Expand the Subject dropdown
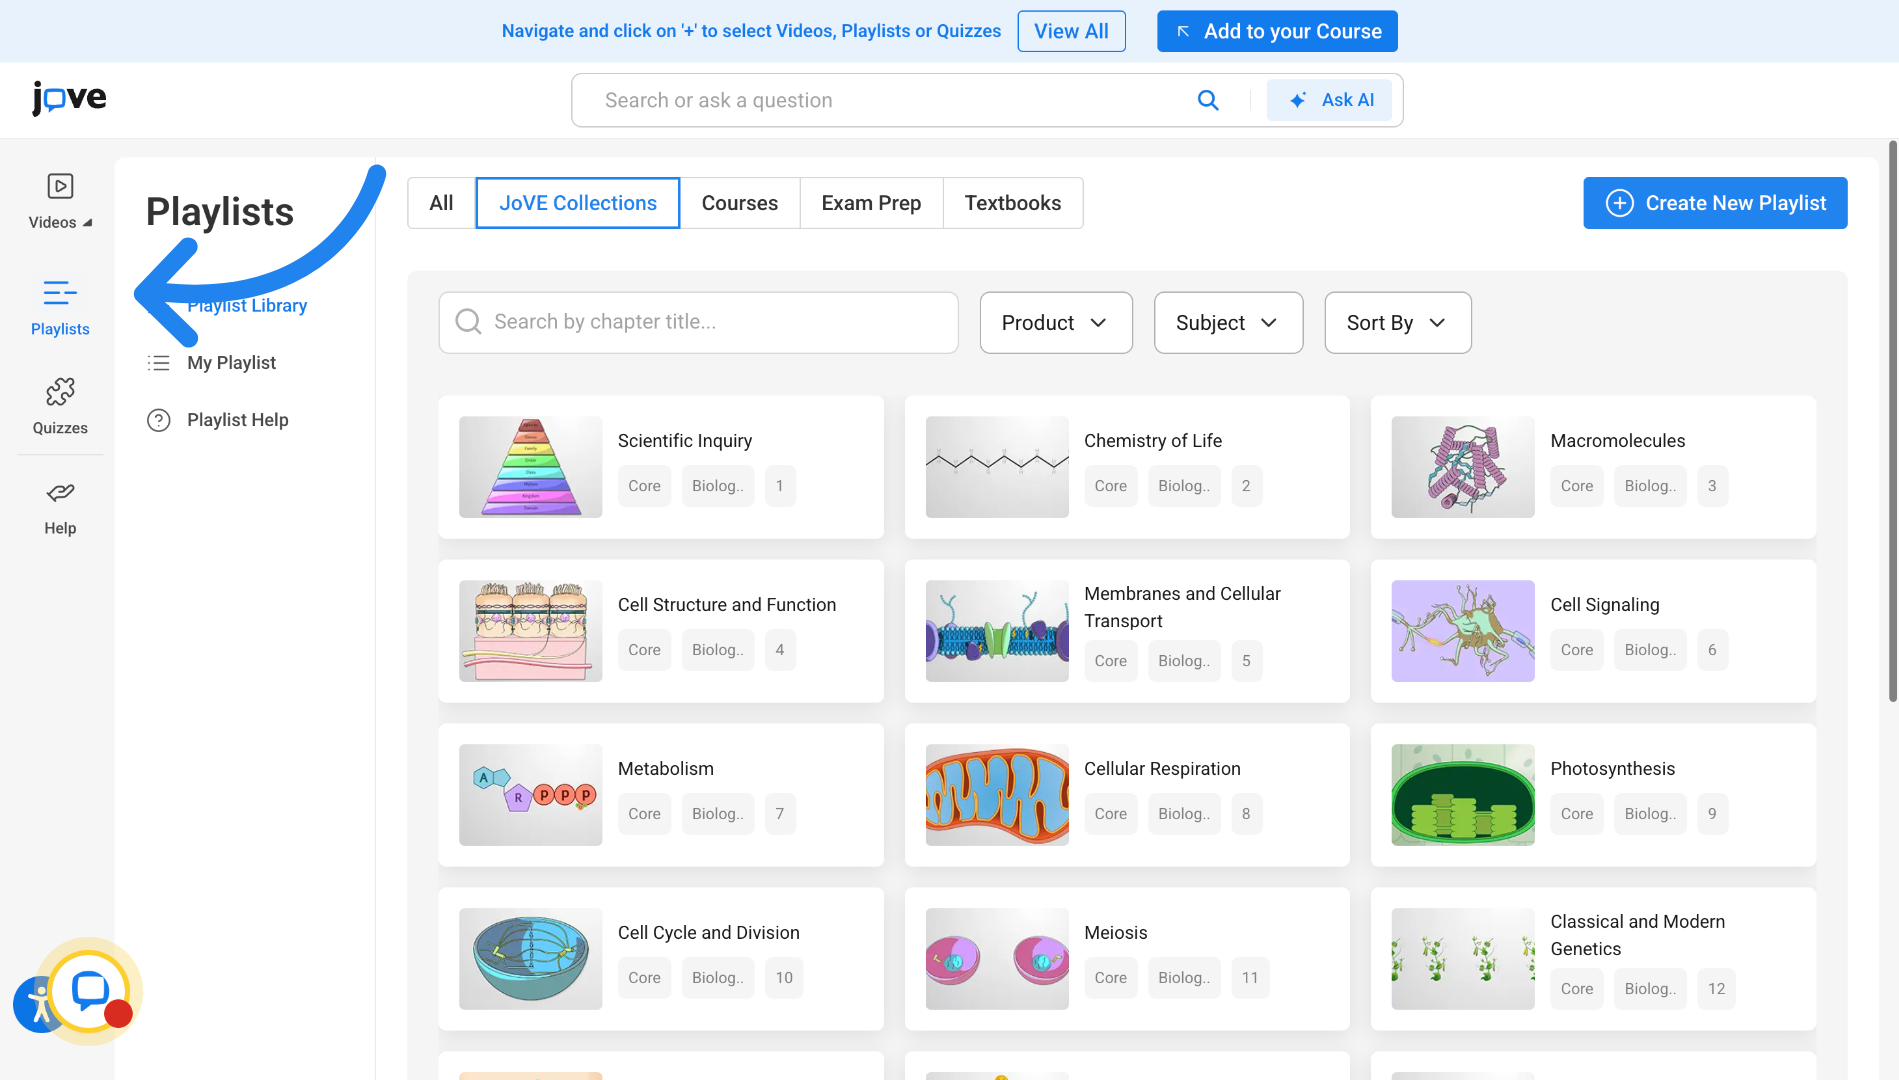Image resolution: width=1899 pixels, height=1080 pixels. tap(1228, 323)
